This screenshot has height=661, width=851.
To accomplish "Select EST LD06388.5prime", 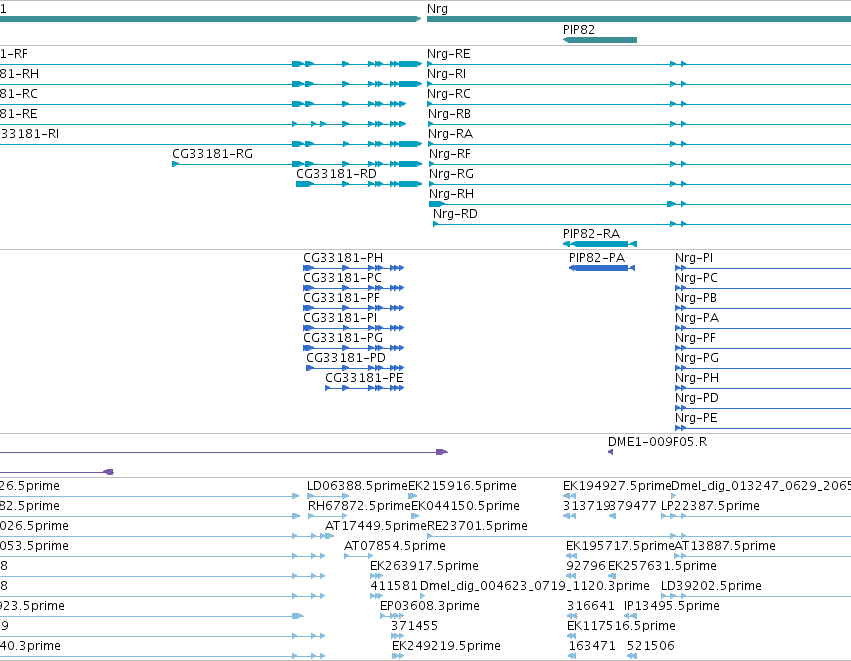I will click(357, 486).
